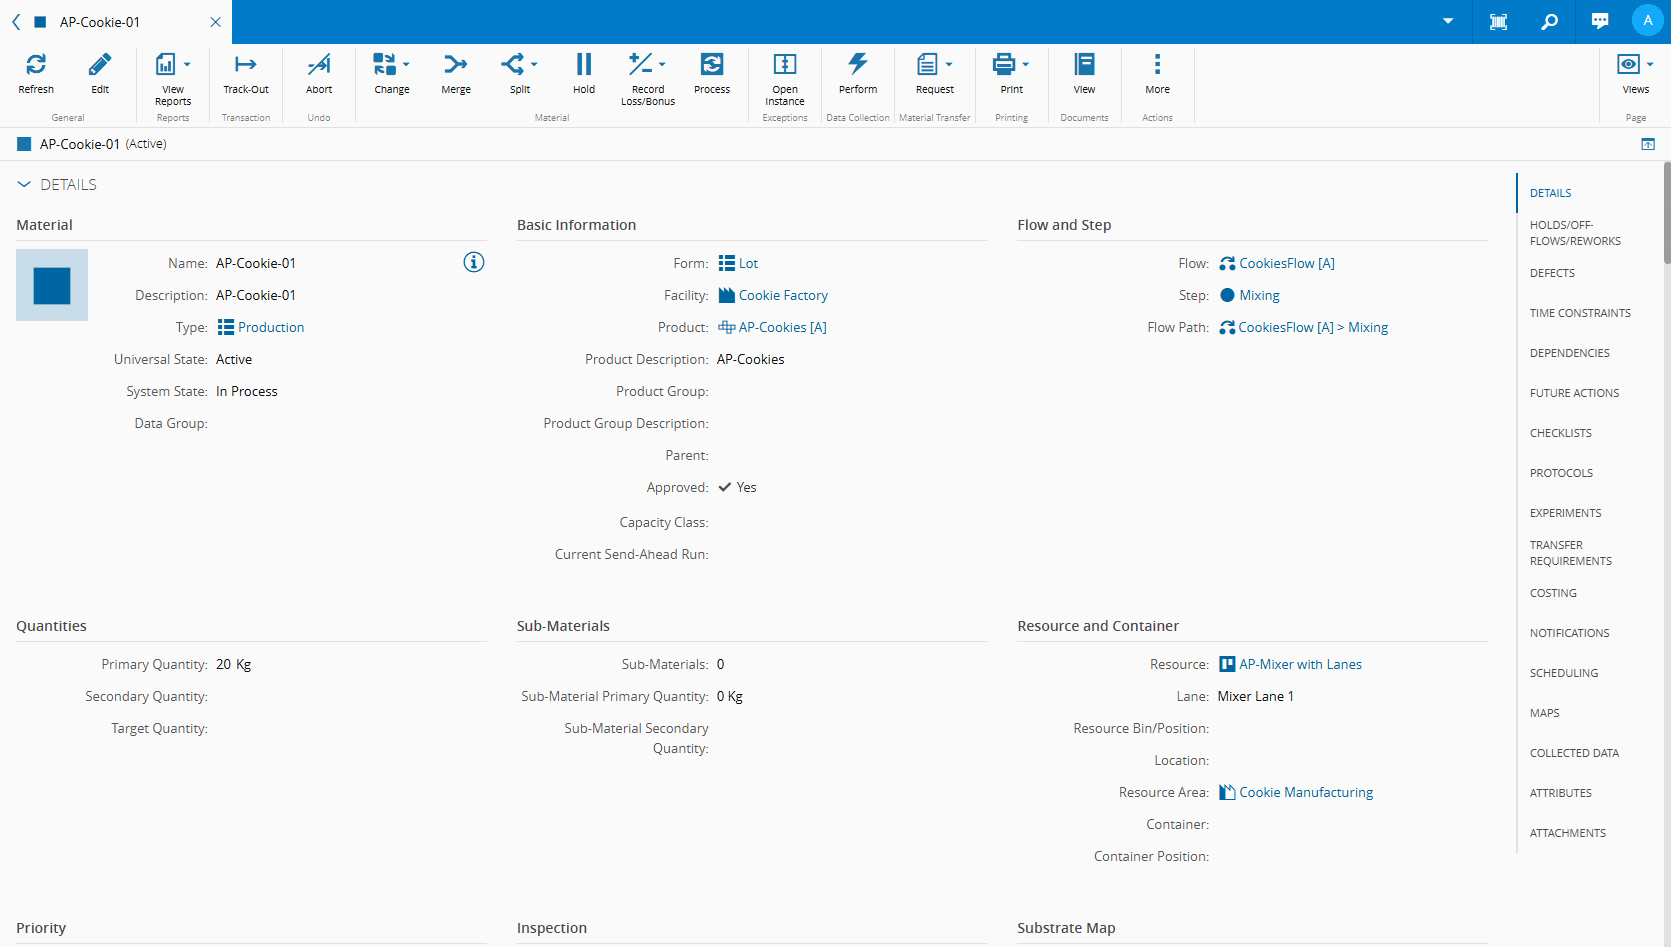1671x947 pixels.
Task: Click the barcode scanner icon
Action: coord(1498,22)
